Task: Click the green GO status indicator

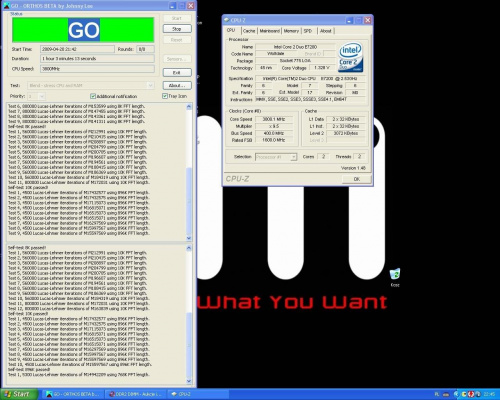Action: pos(83,30)
